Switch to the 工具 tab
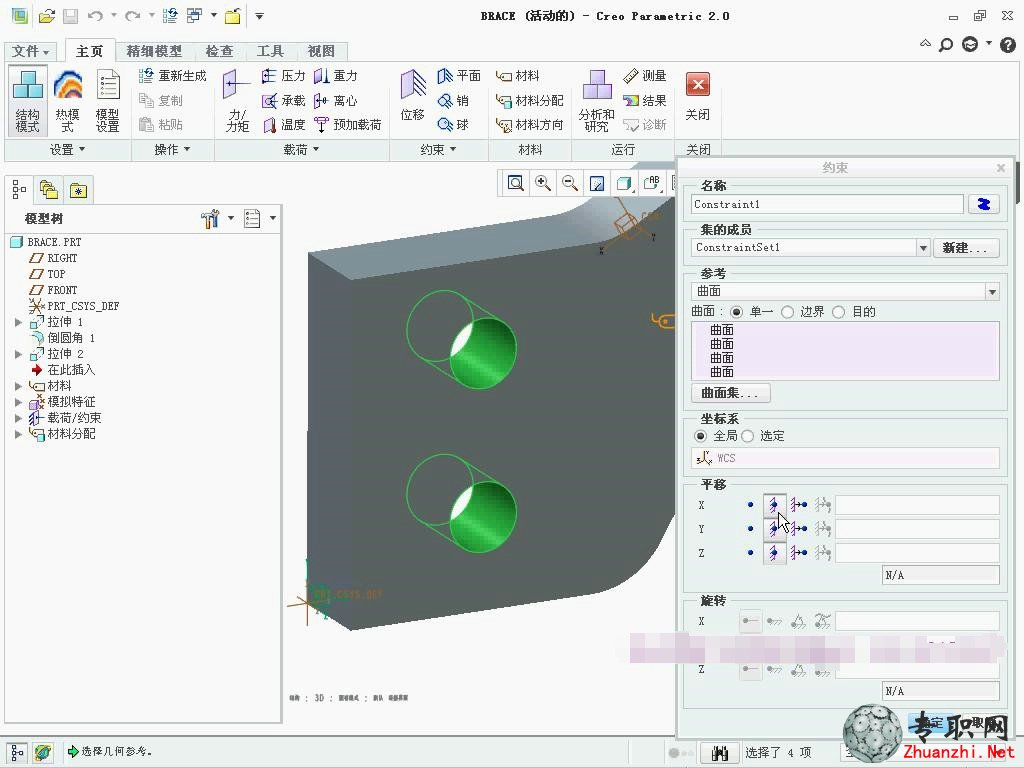Image resolution: width=1024 pixels, height=768 pixels. [270, 51]
